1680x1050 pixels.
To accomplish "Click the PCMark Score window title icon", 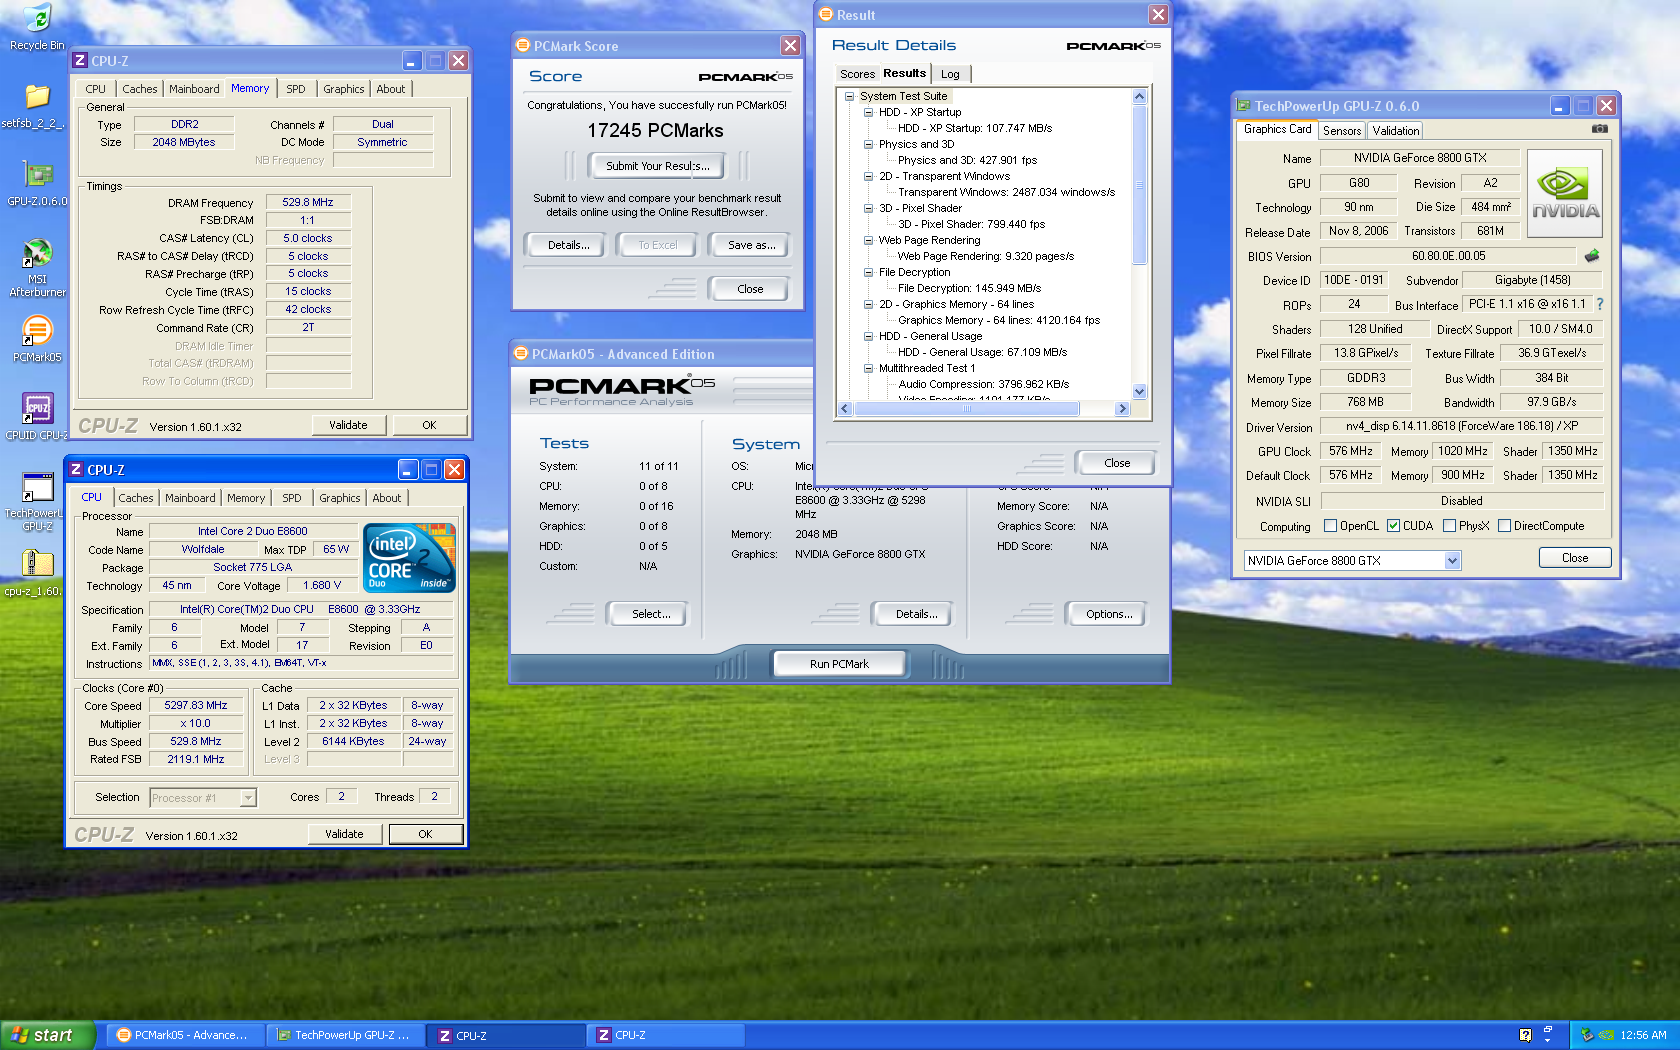I will [x=522, y=45].
